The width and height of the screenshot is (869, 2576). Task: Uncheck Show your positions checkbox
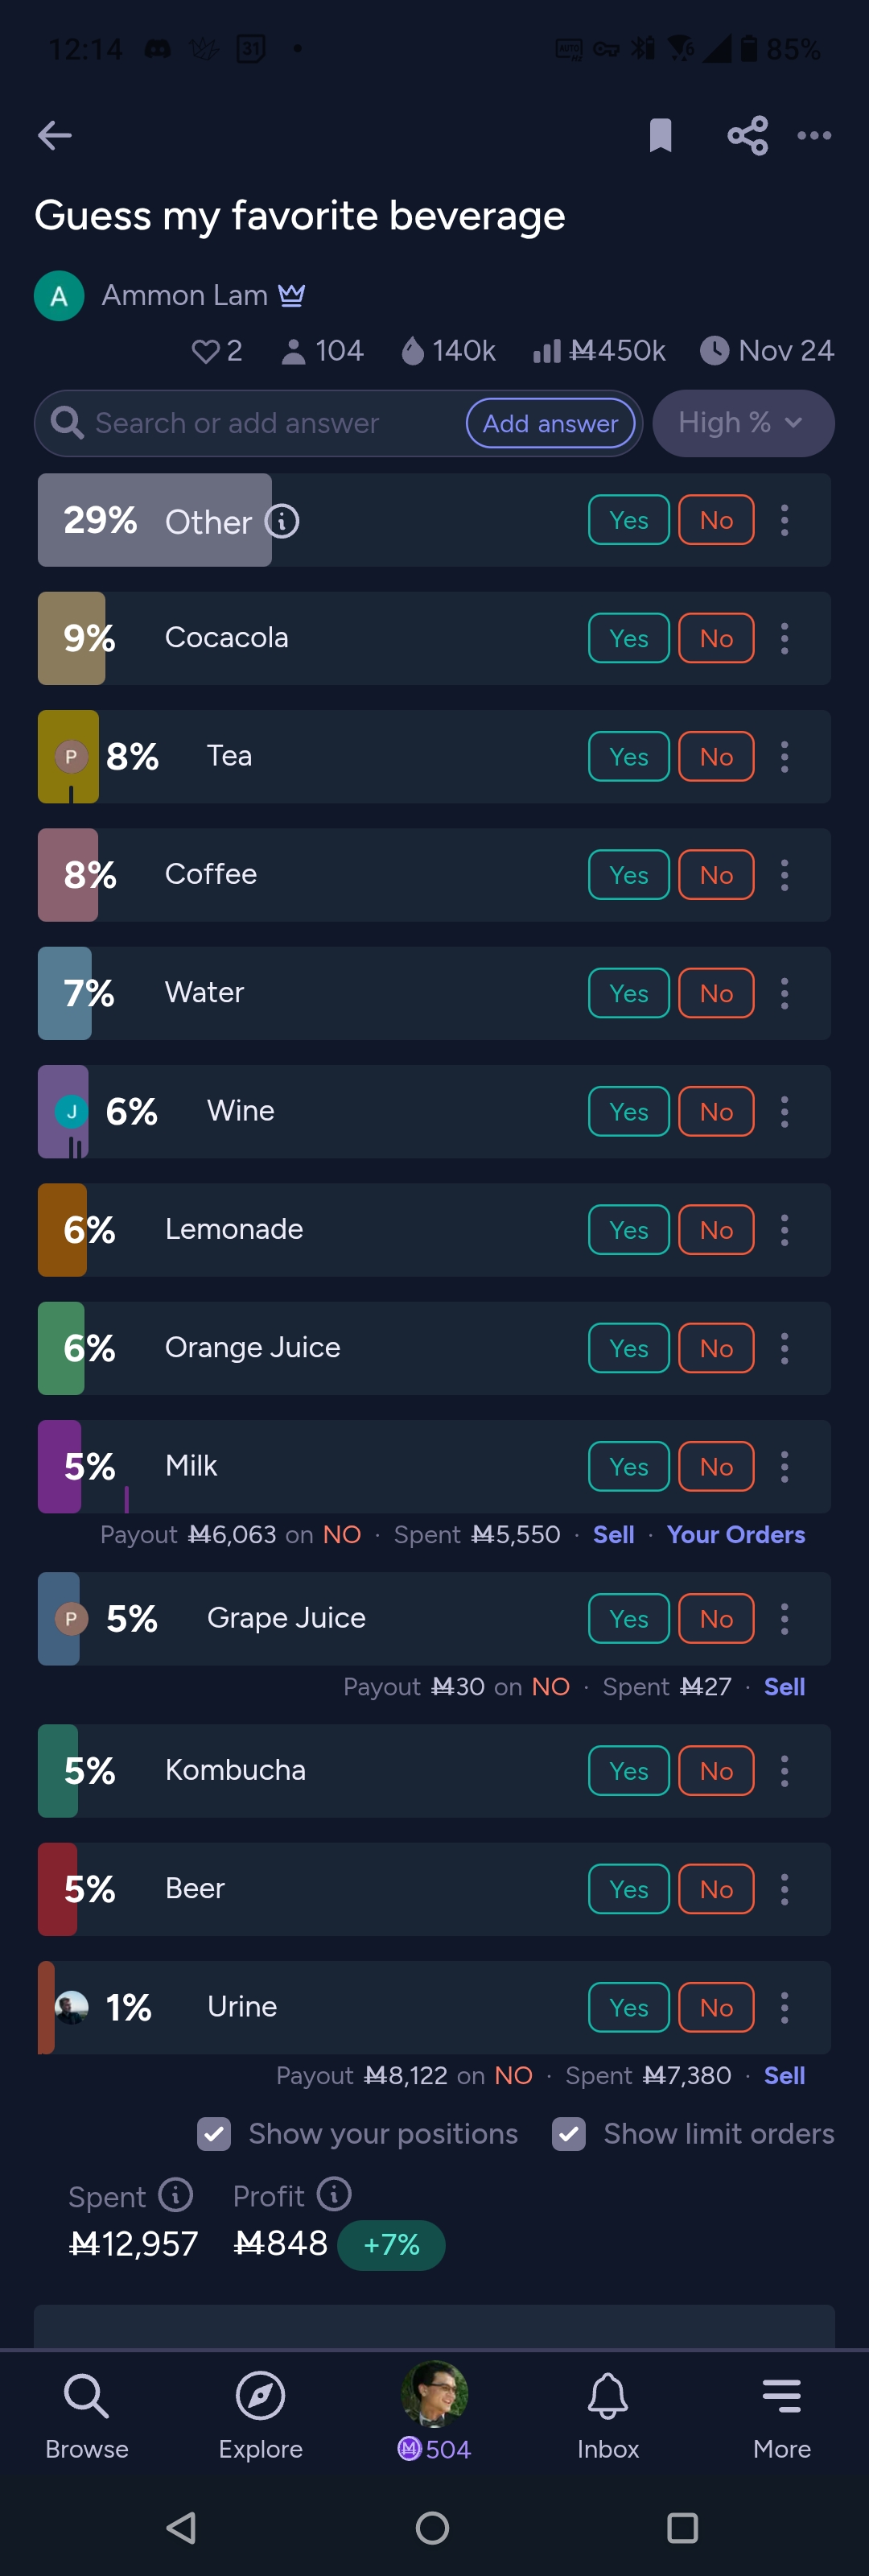click(215, 2134)
